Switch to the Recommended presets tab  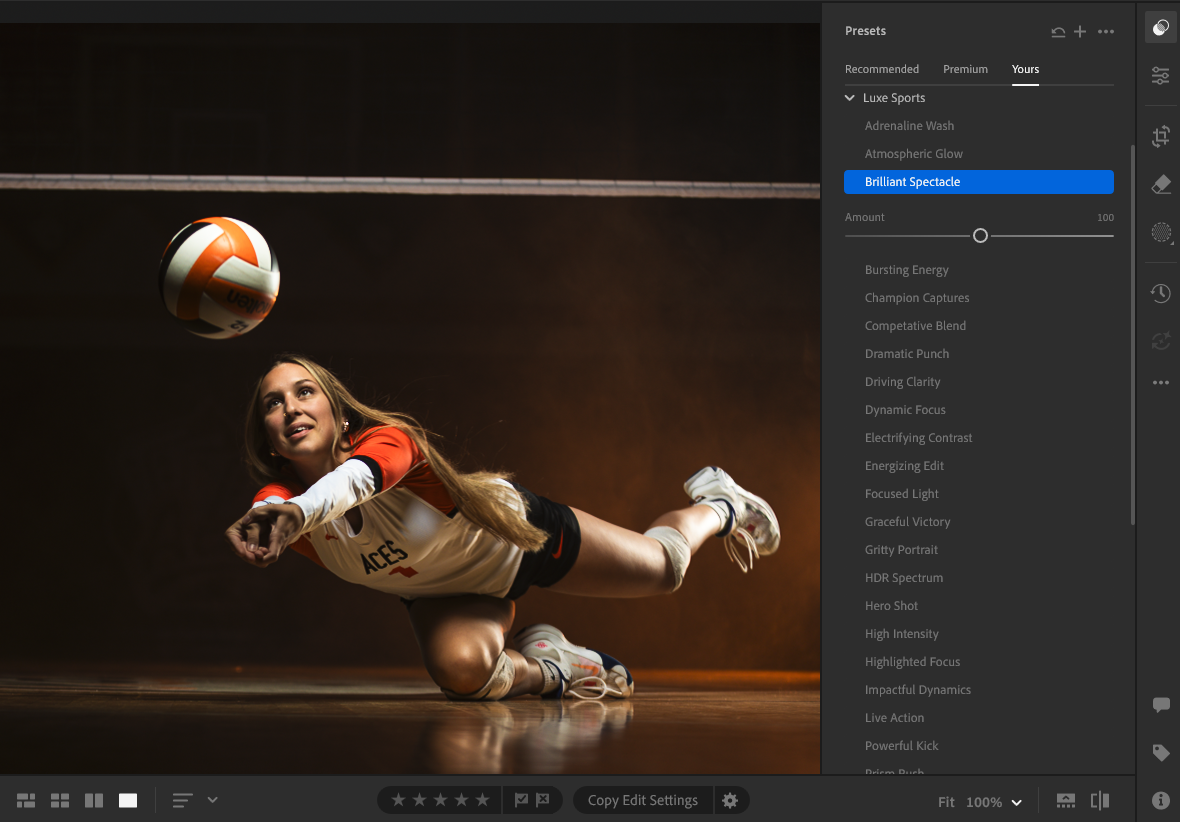click(x=881, y=69)
